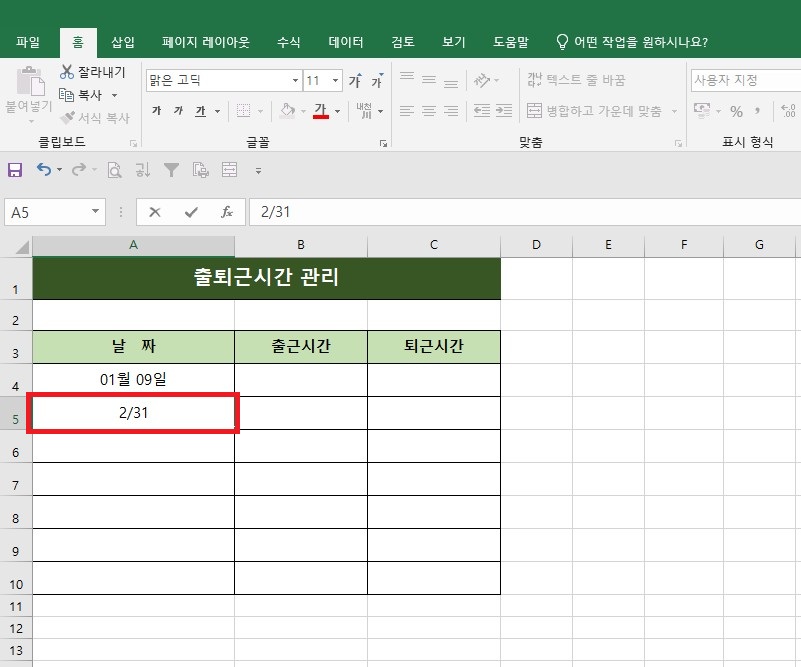Align text left

pos(407,110)
